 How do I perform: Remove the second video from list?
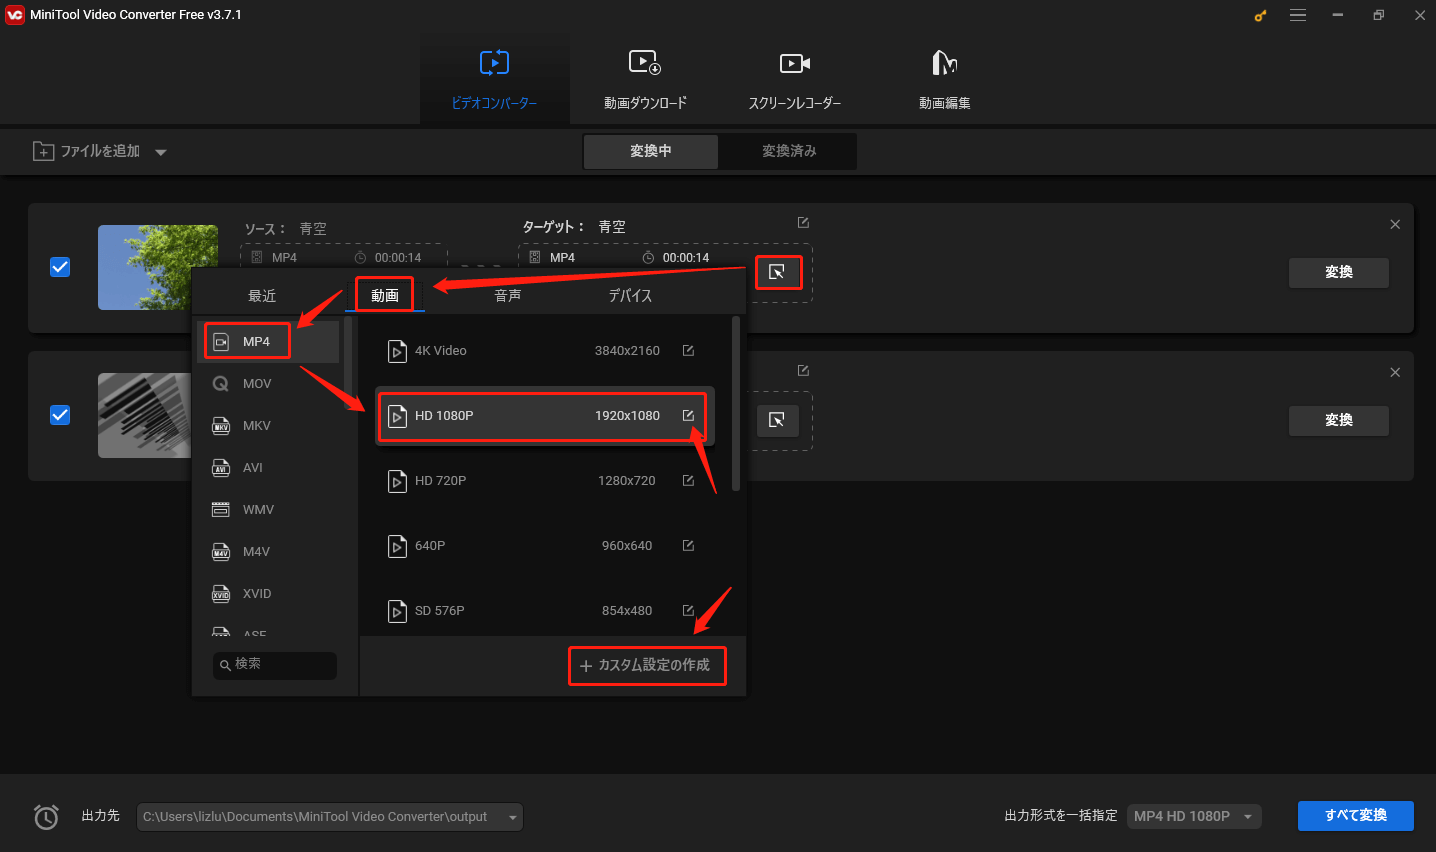(1395, 372)
